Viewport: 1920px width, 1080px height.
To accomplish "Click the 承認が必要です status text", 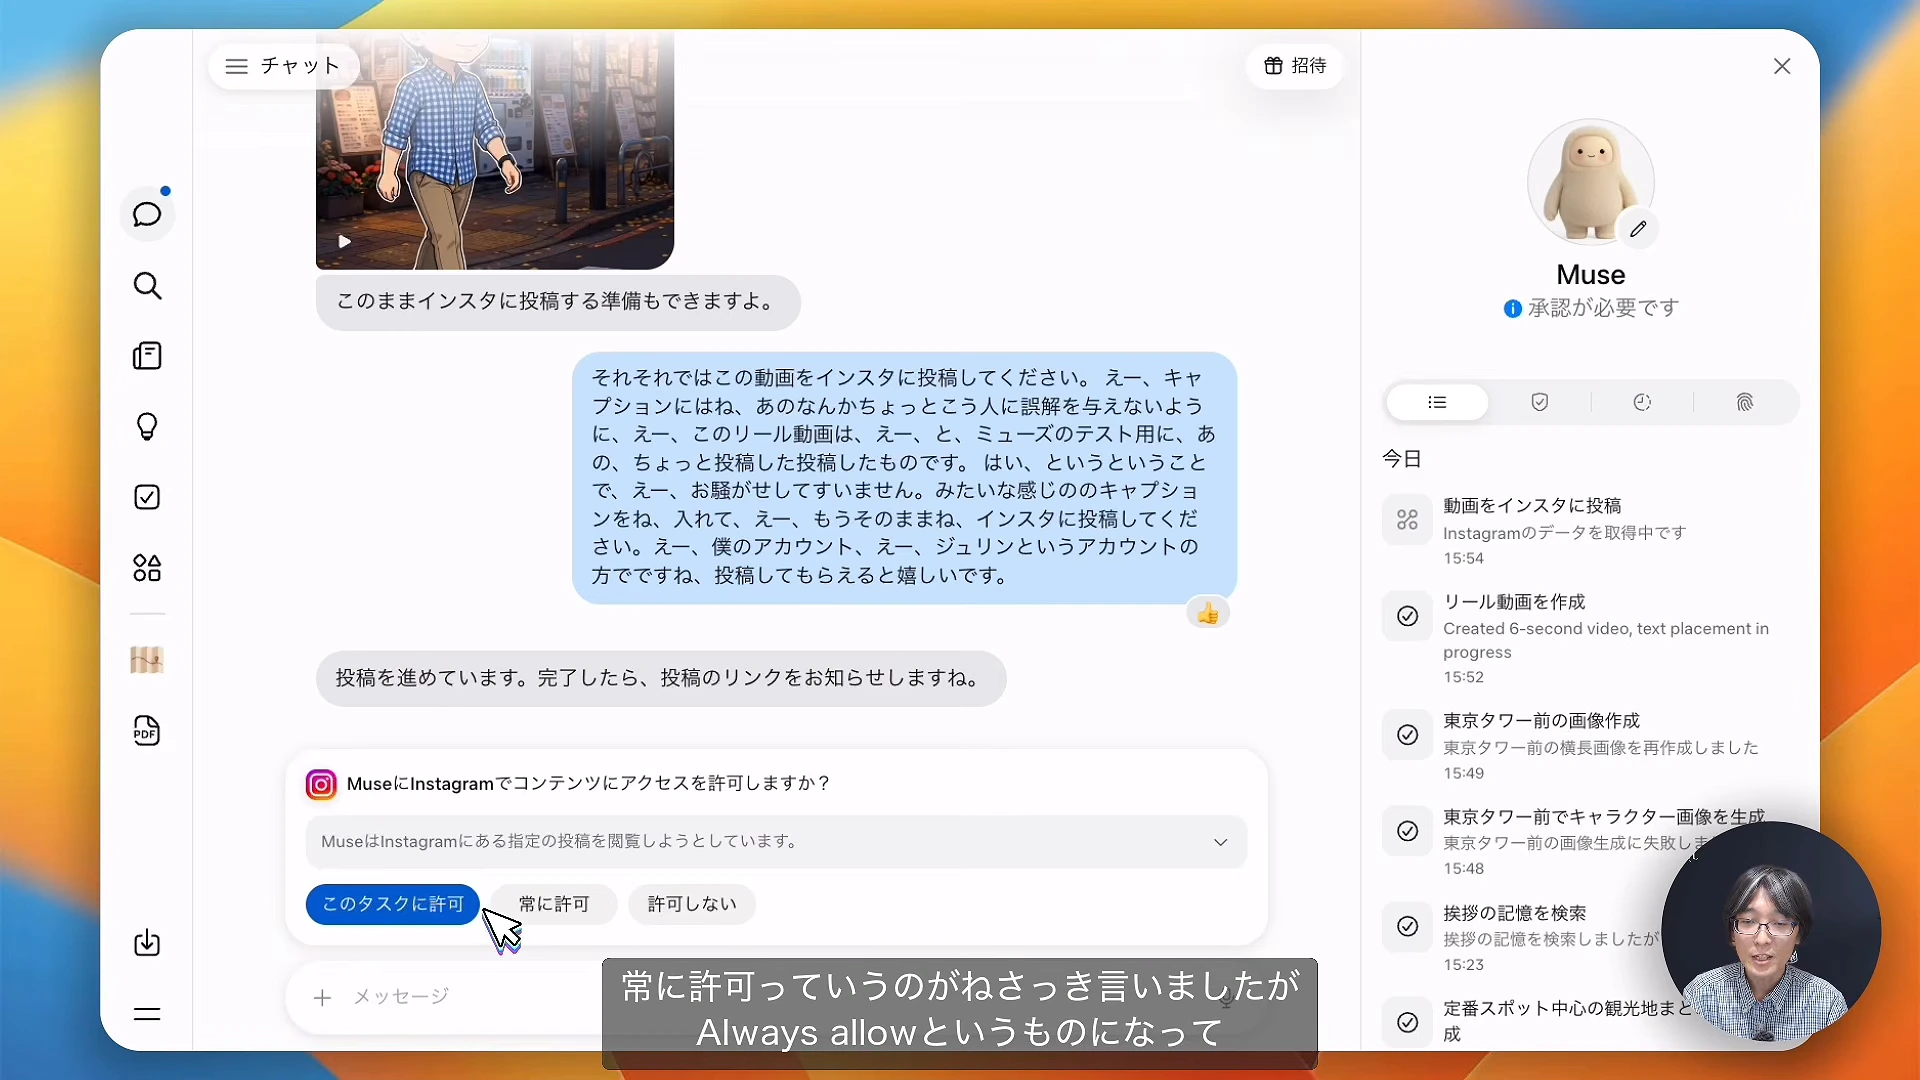I will click(x=1603, y=309).
